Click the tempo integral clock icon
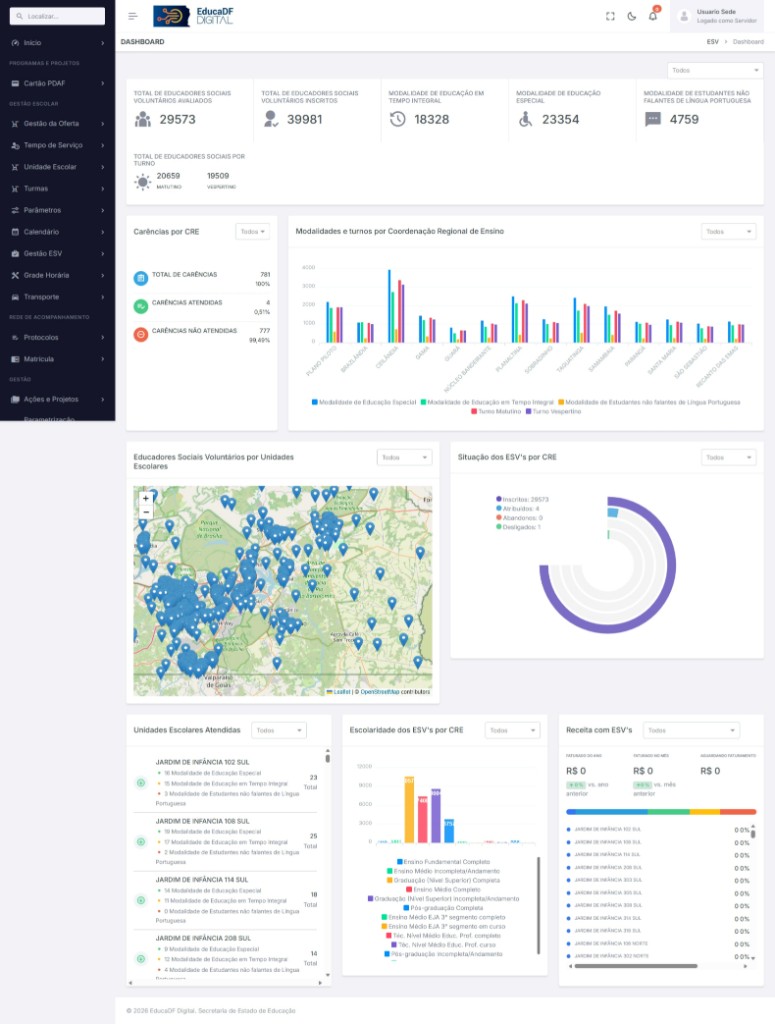Viewport: 775px width, 1024px height. (x=398, y=119)
